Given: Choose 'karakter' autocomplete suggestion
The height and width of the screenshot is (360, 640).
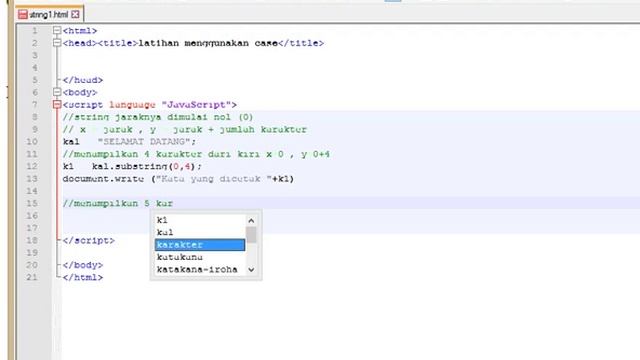Looking at the screenshot, I should point(200,244).
